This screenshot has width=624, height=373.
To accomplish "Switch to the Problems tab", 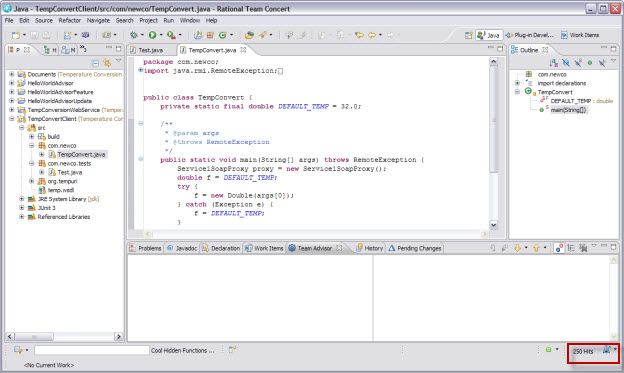I will (x=145, y=248).
